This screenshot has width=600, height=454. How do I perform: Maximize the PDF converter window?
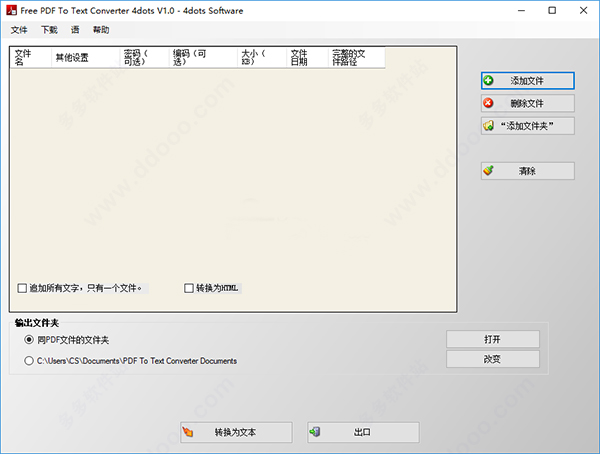click(552, 11)
